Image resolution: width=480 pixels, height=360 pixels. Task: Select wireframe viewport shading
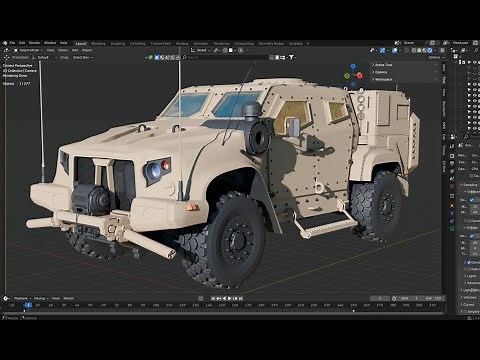[x=414, y=50]
